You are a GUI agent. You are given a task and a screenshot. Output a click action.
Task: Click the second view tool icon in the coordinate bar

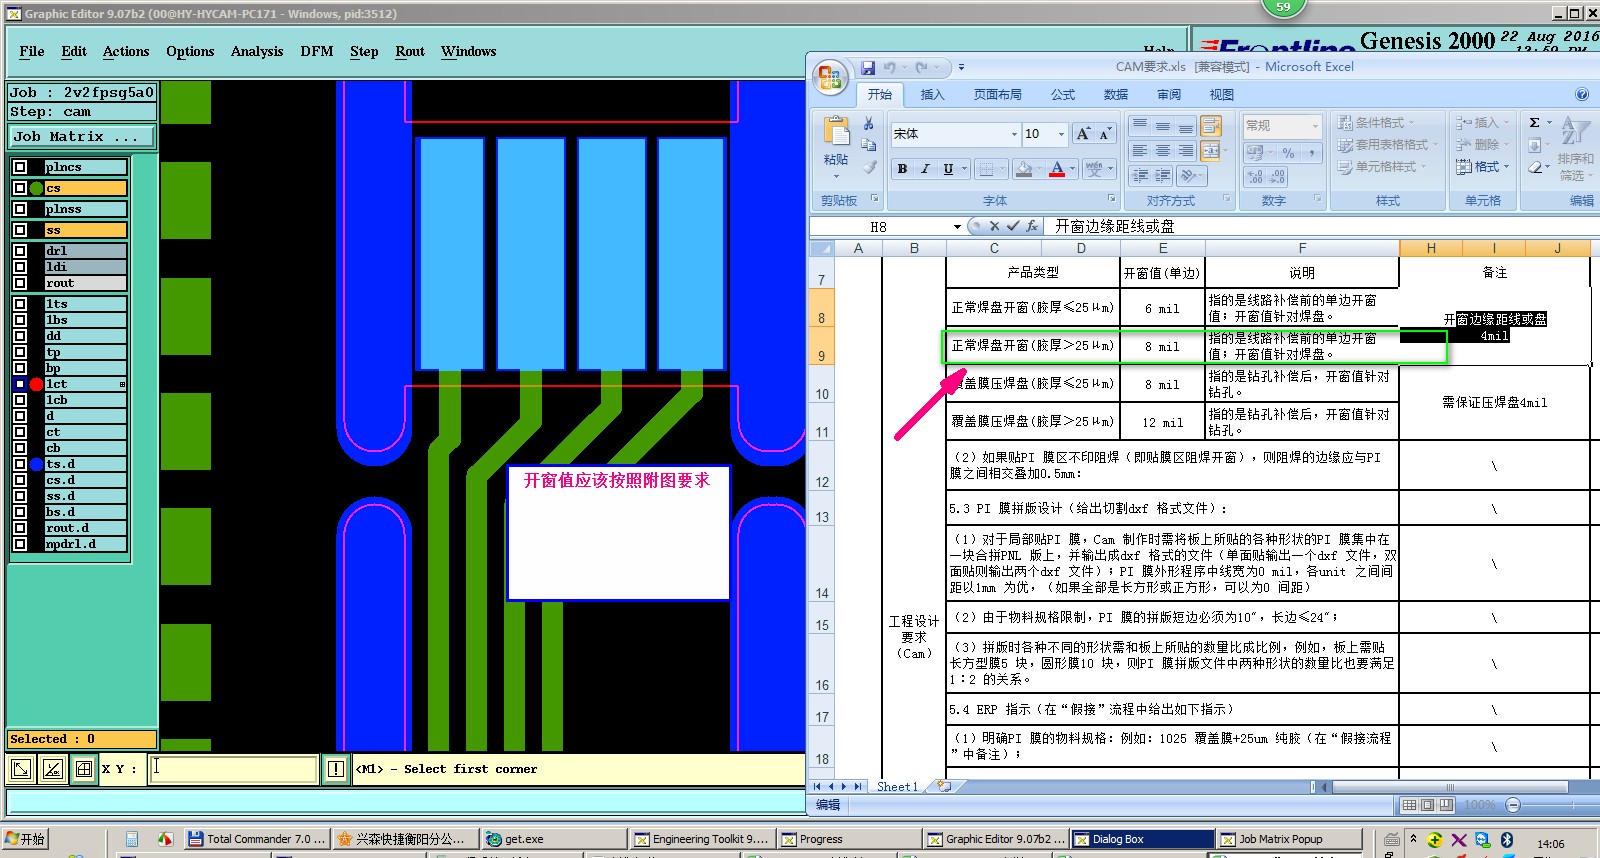52,769
